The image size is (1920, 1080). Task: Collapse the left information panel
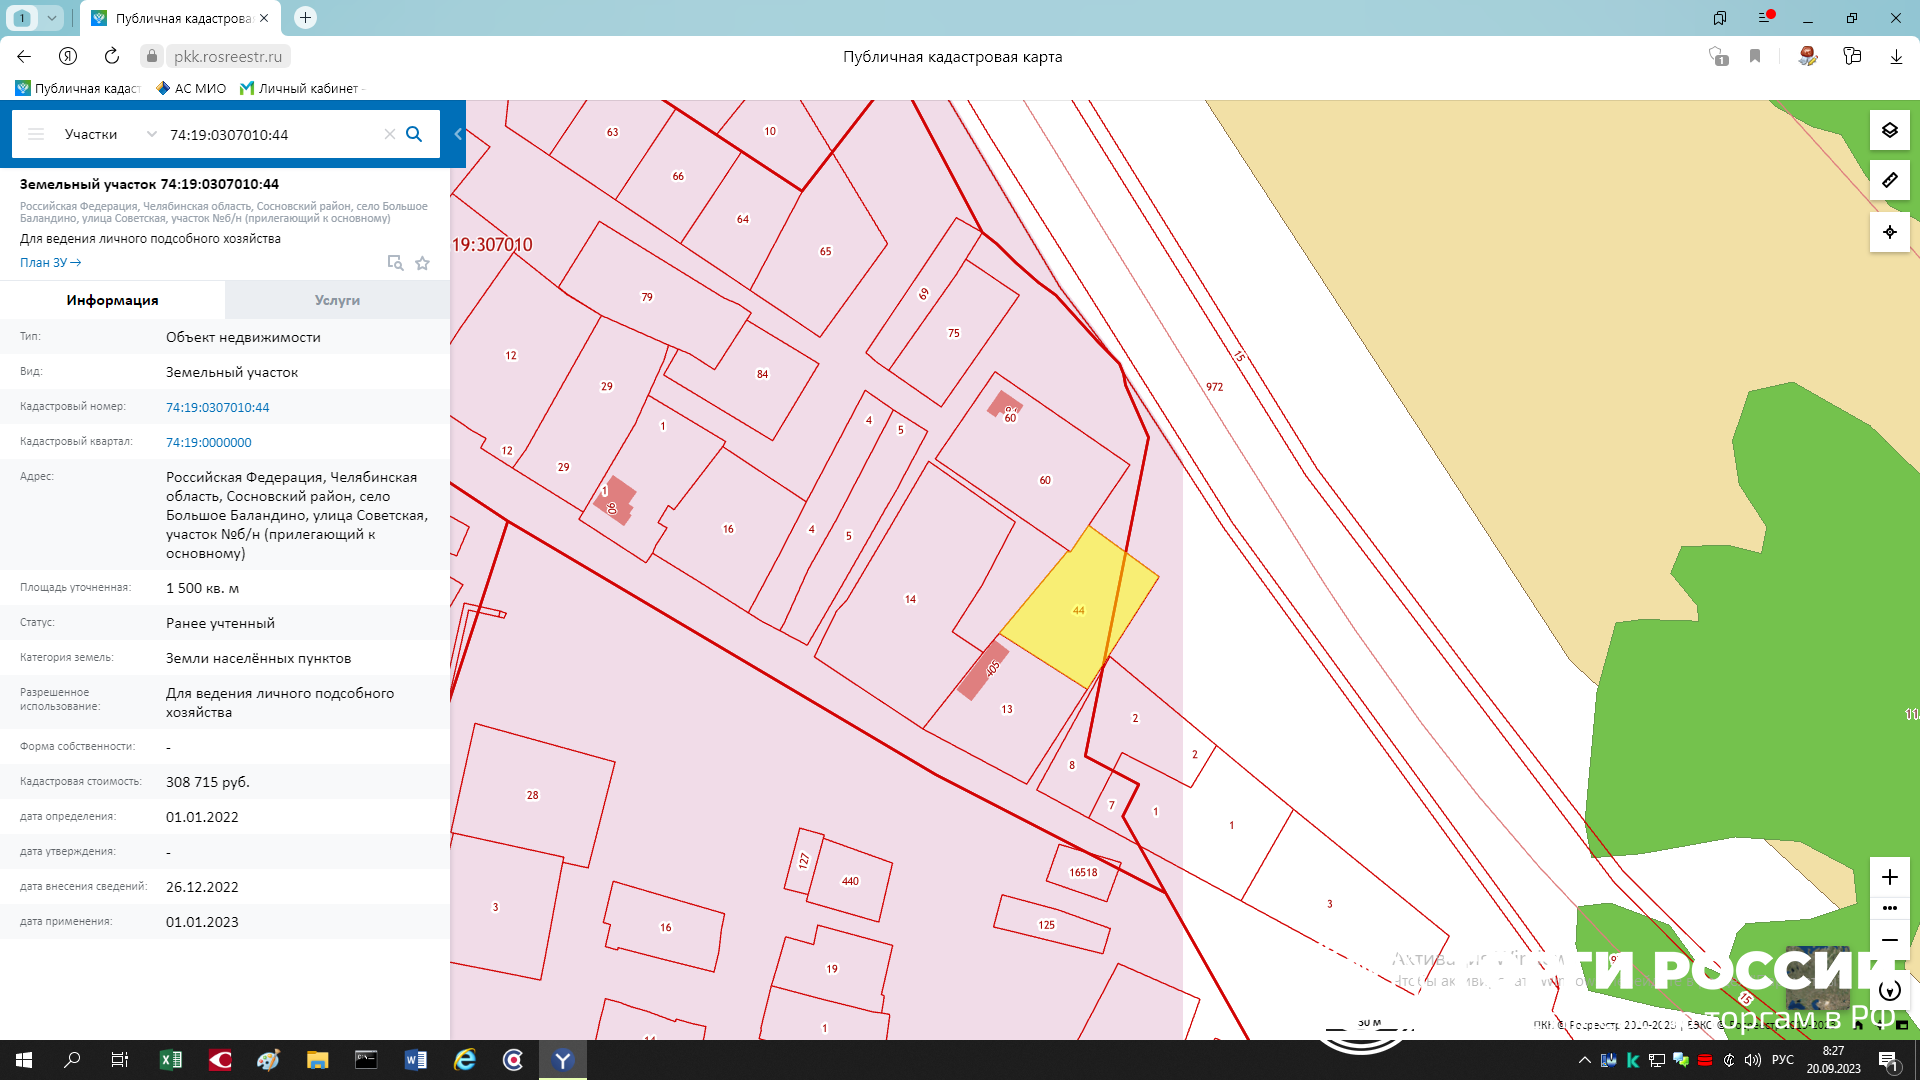tap(458, 134)
